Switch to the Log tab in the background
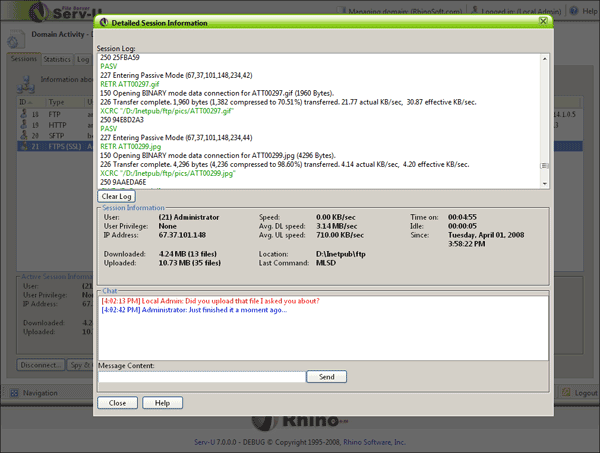Screen dimensions: 600x453 (x=83, y=59)
